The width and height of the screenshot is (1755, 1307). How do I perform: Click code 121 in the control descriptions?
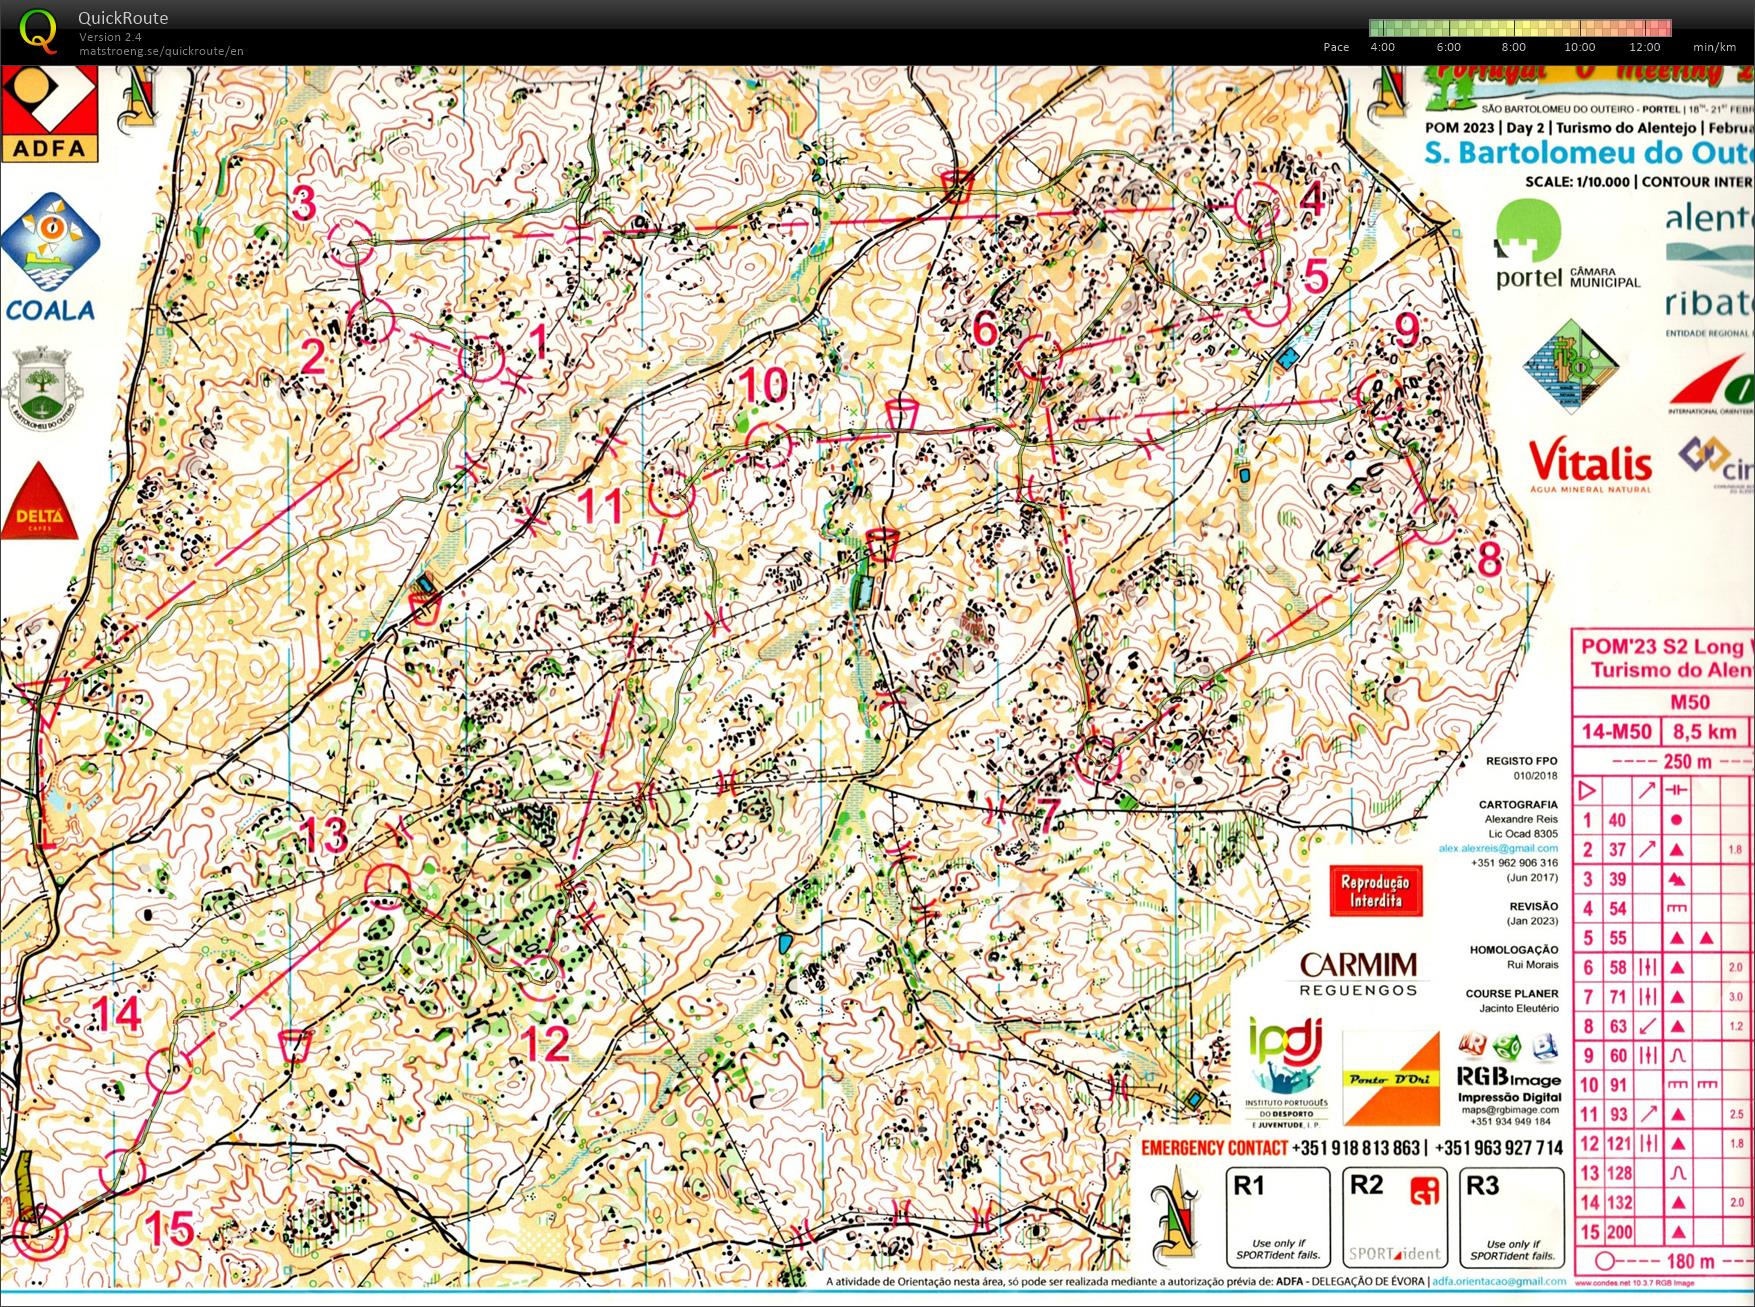[x=1618, y=1144]
